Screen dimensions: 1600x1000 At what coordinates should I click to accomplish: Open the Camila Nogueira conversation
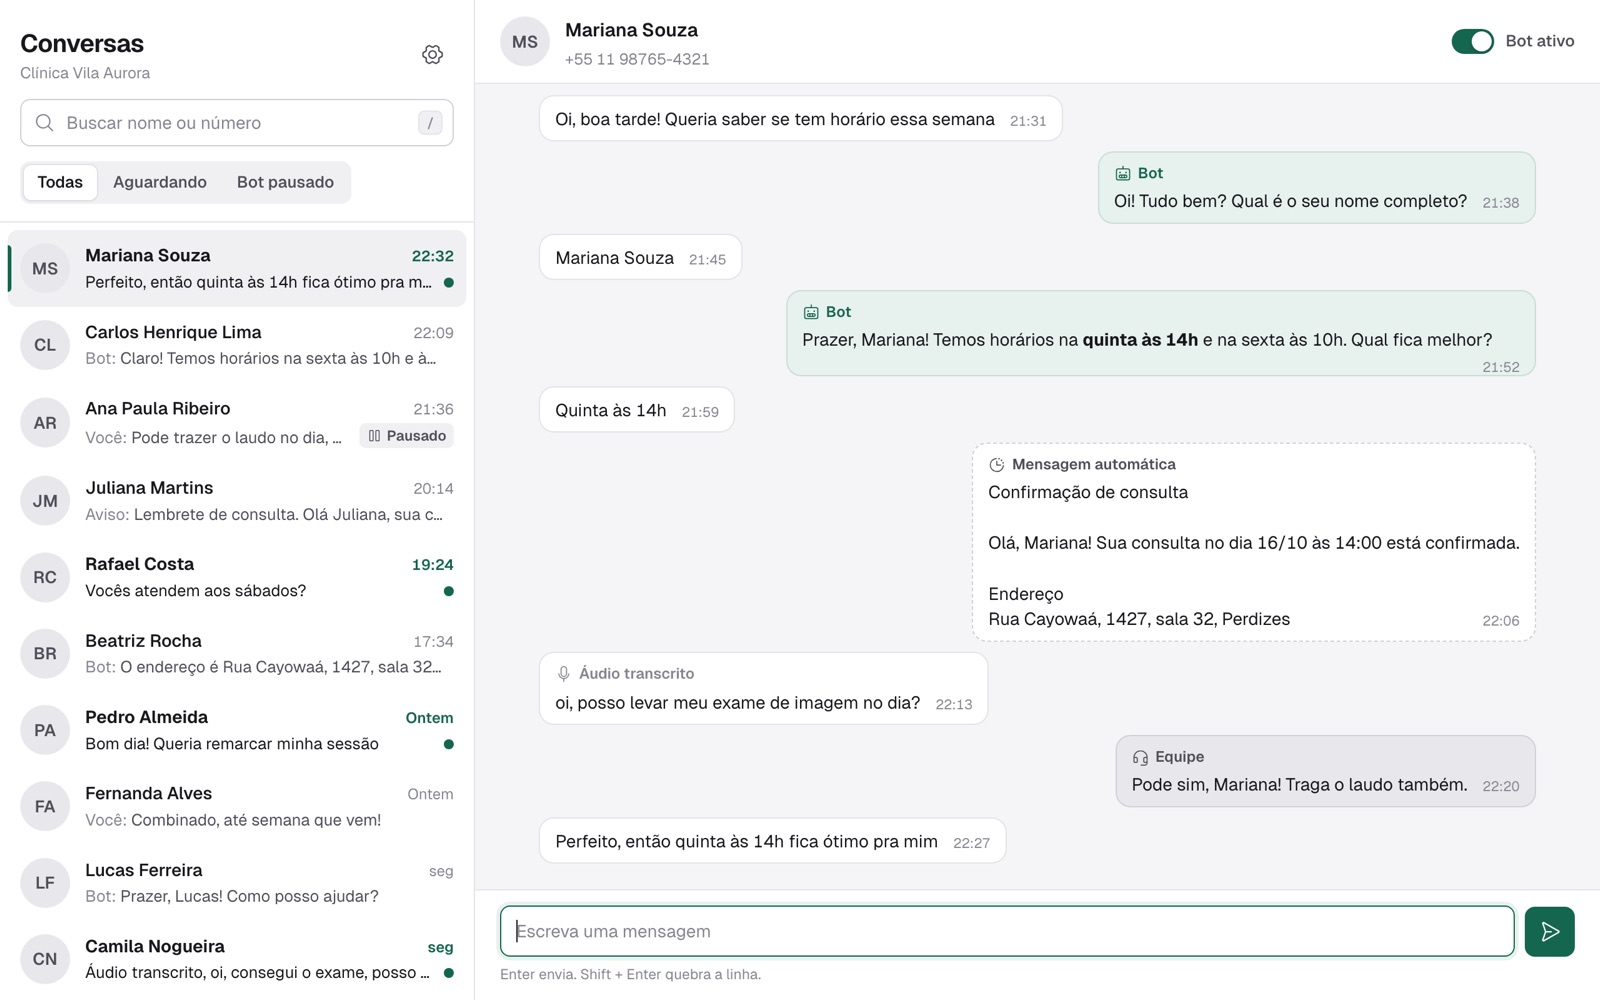(237, 959)
